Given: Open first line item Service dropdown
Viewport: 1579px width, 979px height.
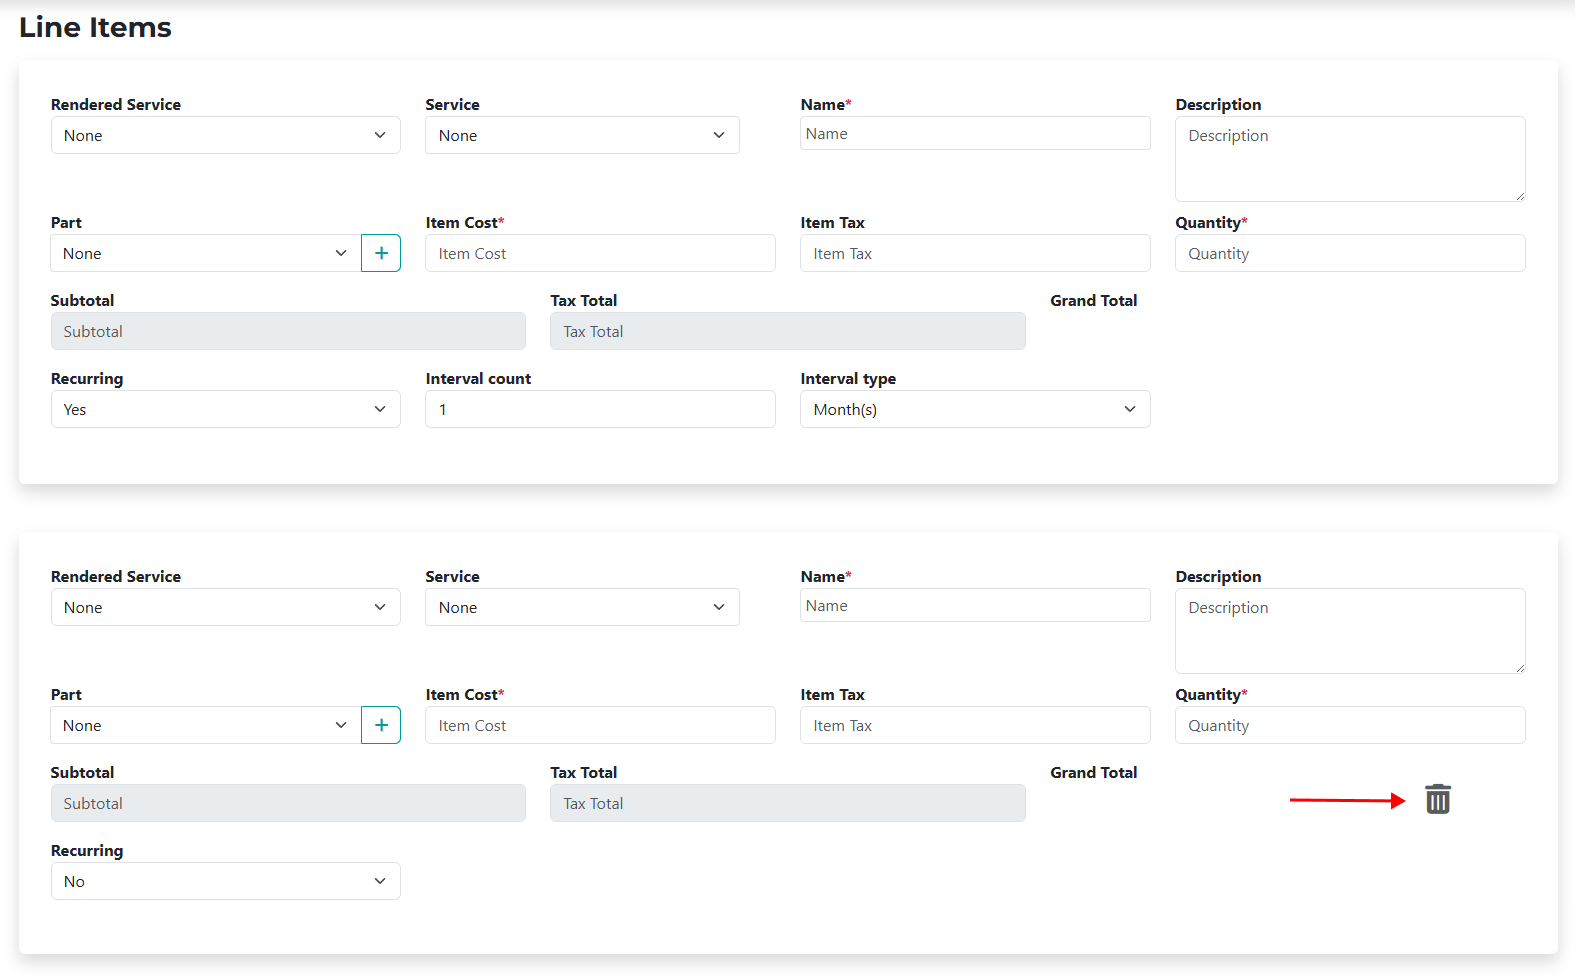Looking at the screenshot, I should (x=582, y=135).
